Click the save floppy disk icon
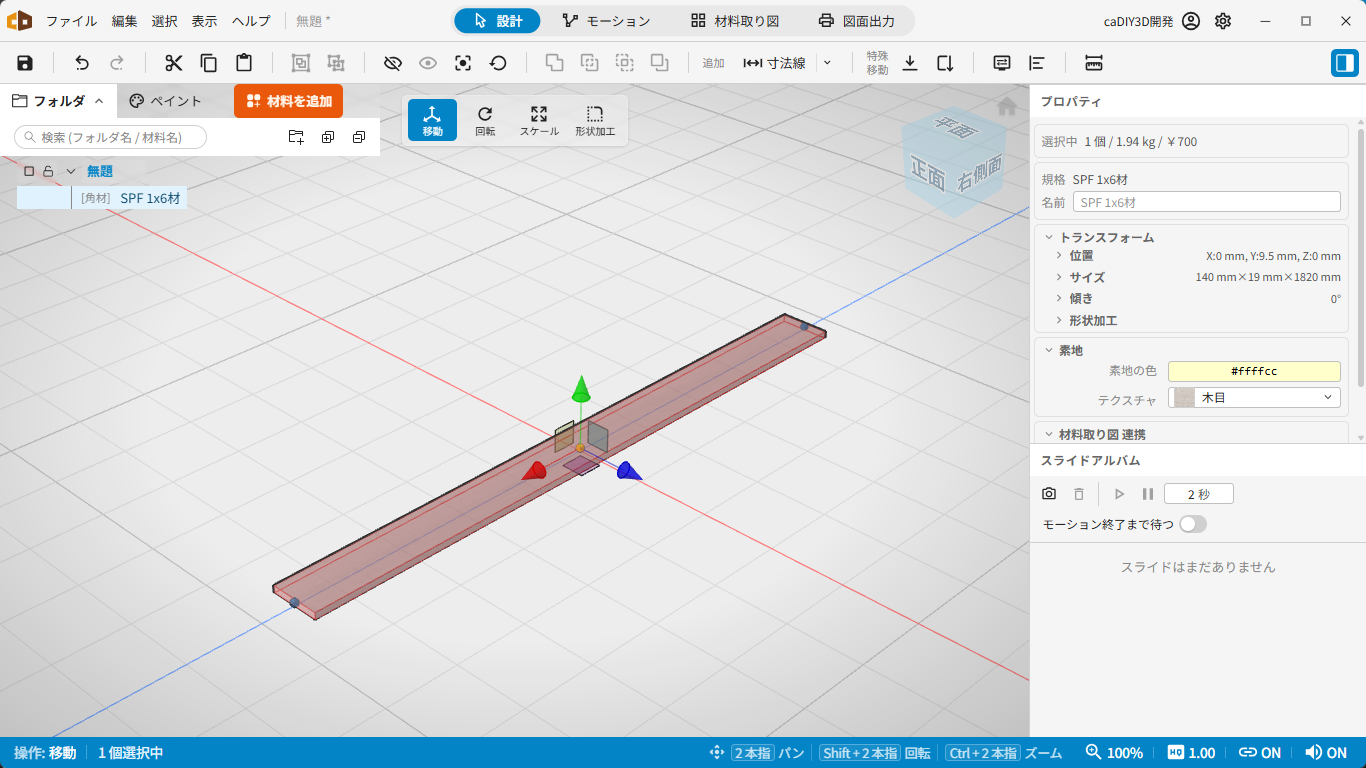 (x=25, y=63)
